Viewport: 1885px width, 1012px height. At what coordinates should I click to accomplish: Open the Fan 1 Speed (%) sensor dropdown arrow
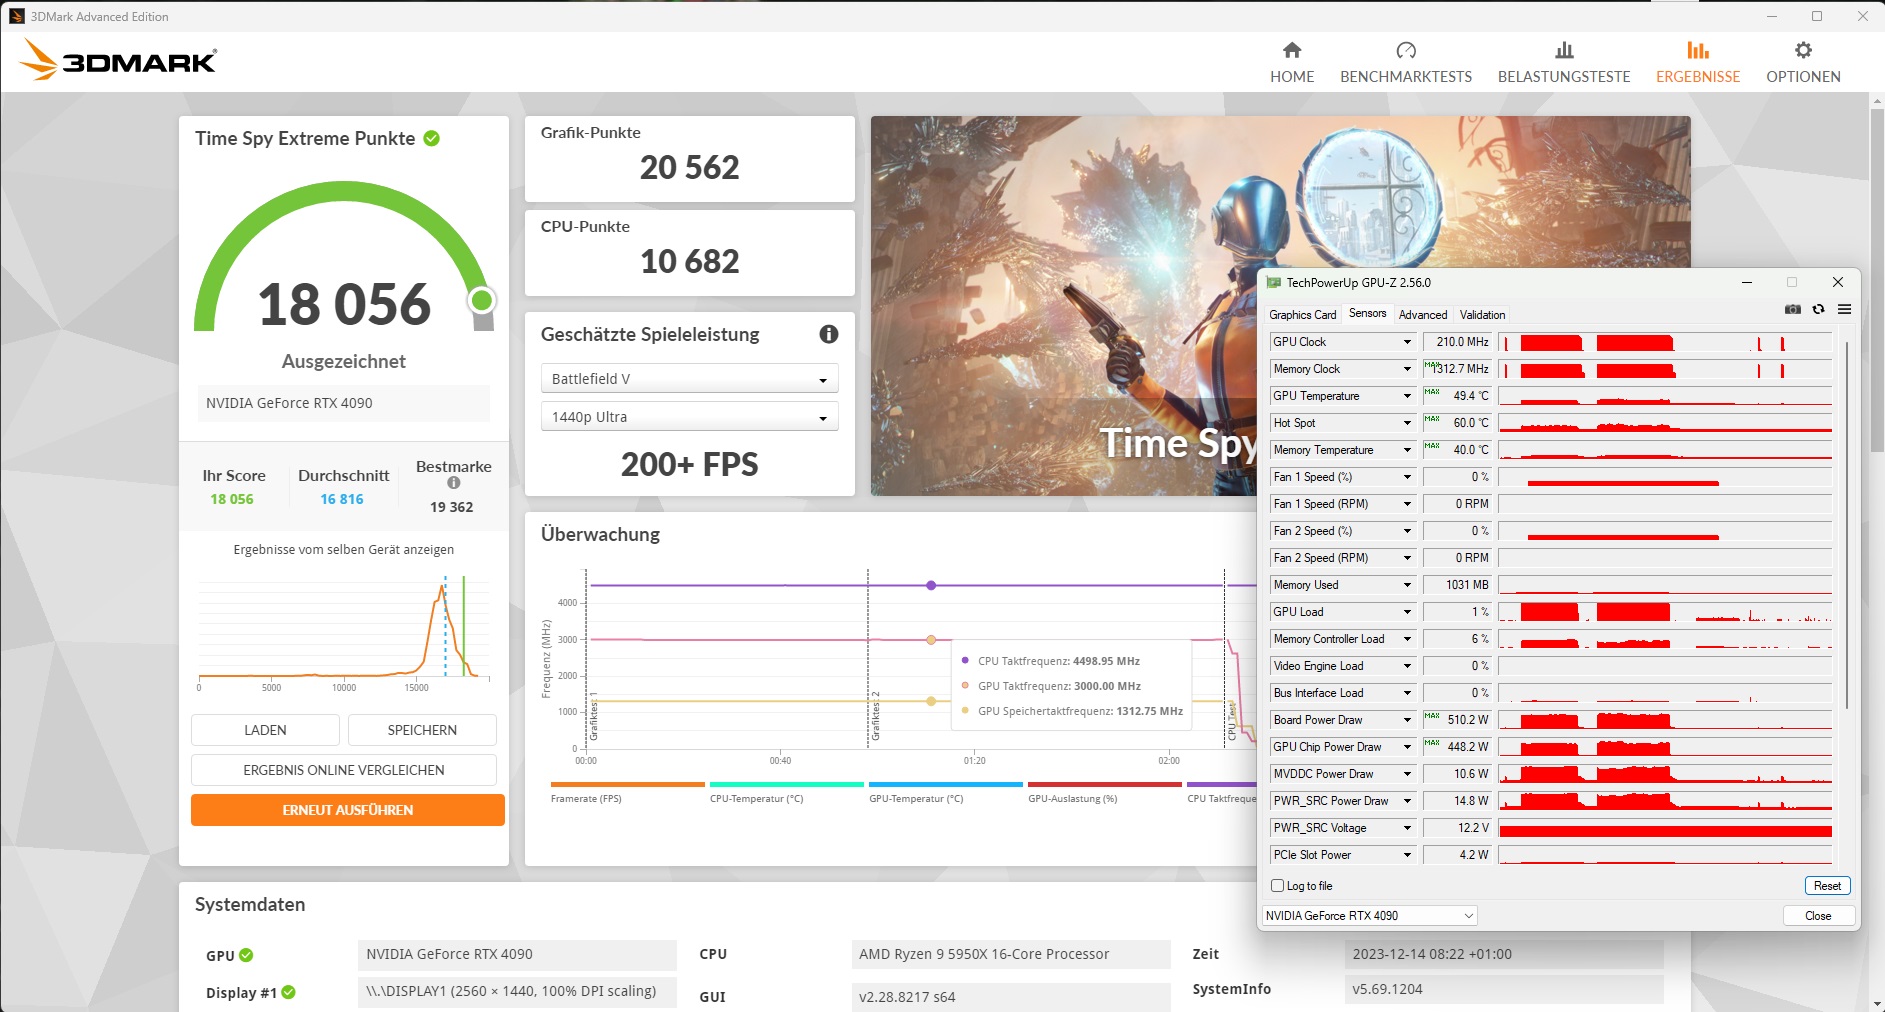tap(1407, 477)
